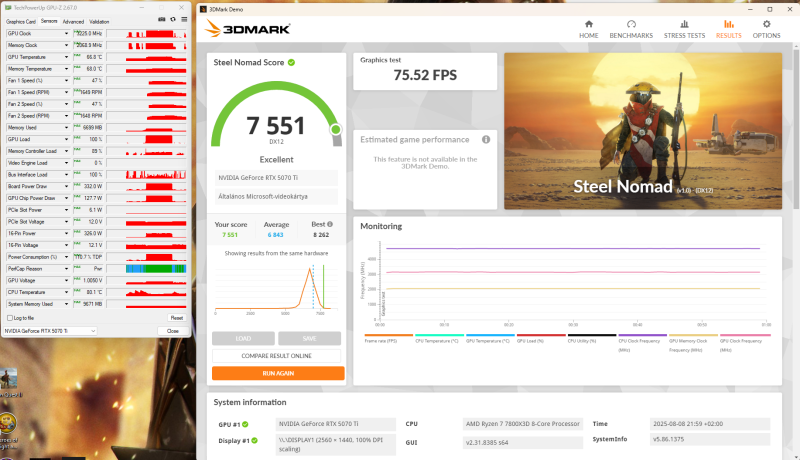Click the info icon beside Estimated game performance
Viewport: 800px width, 460px height.
click(x=486, y=139)
